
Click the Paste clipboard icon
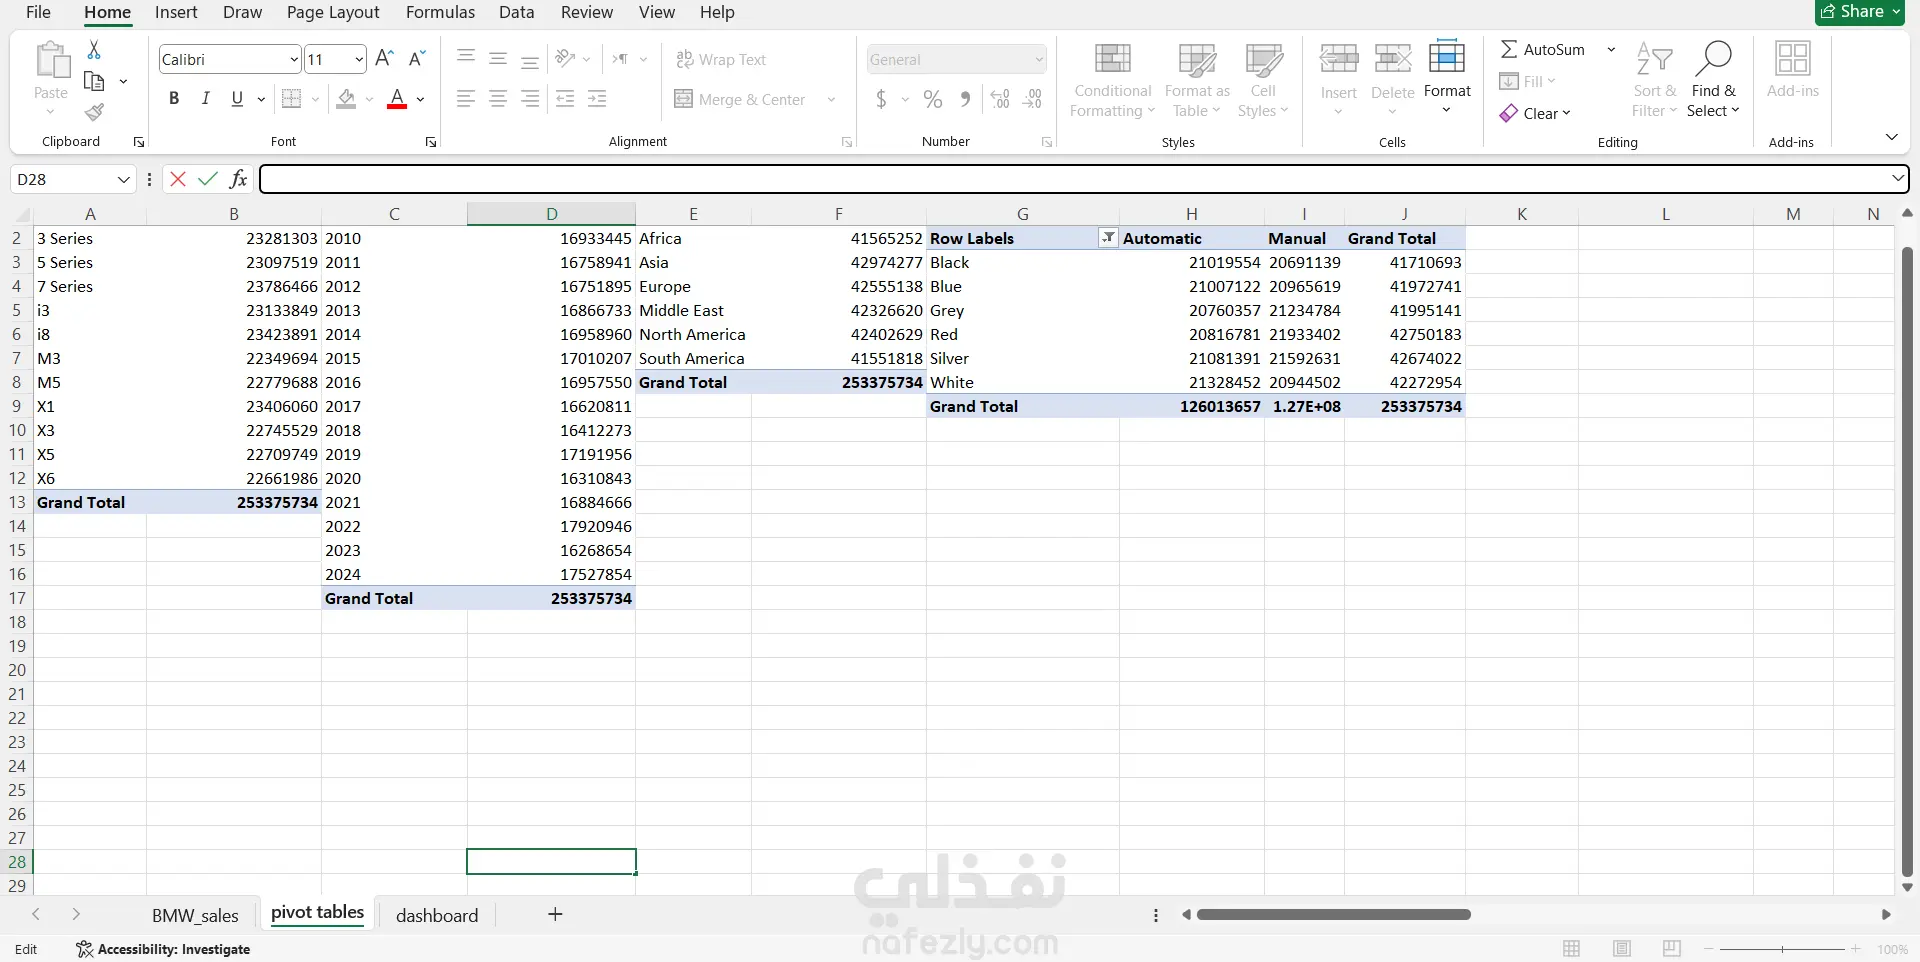(x=51, y=60)
